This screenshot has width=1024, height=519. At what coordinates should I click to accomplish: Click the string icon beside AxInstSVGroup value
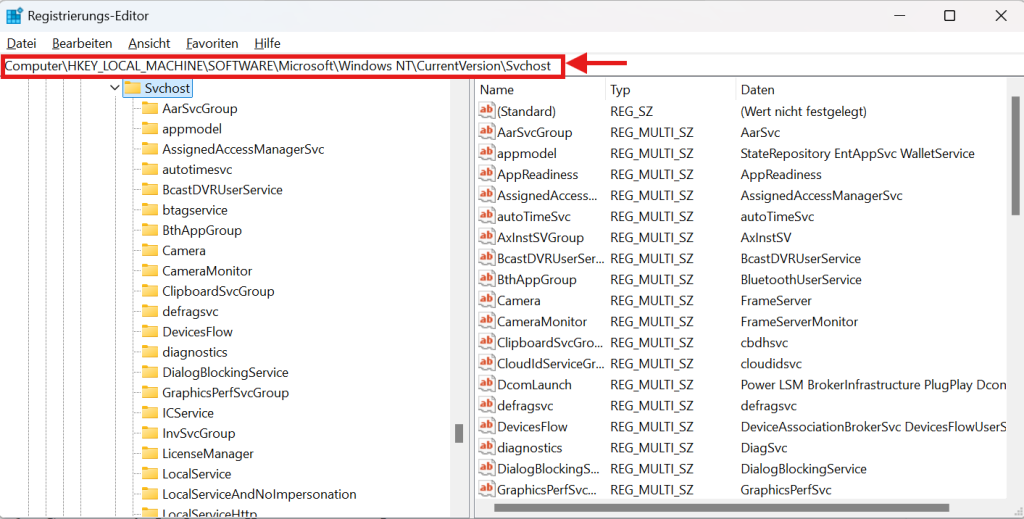coord(486,236)
